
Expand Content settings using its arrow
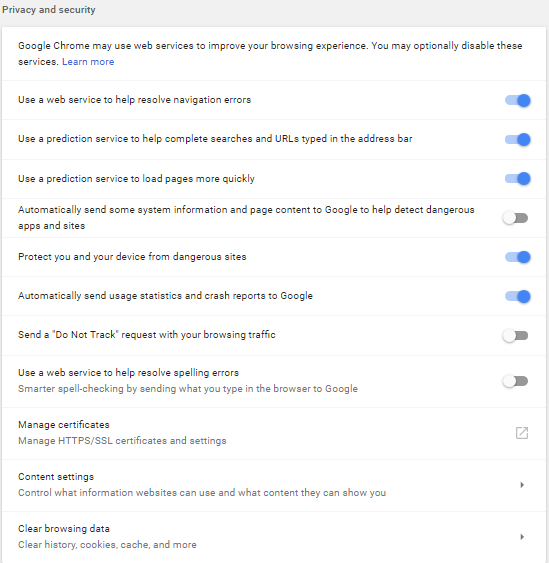522,485
